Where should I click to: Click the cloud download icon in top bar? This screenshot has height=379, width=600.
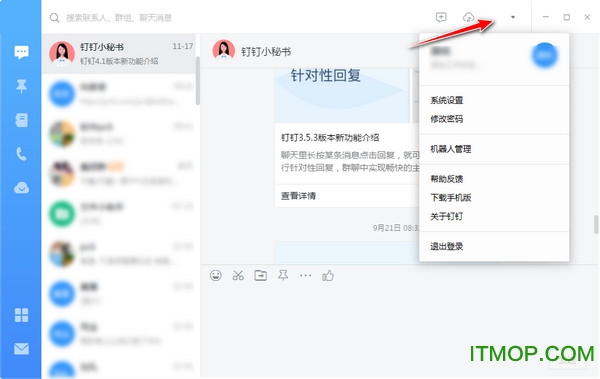tap(469, 17)
